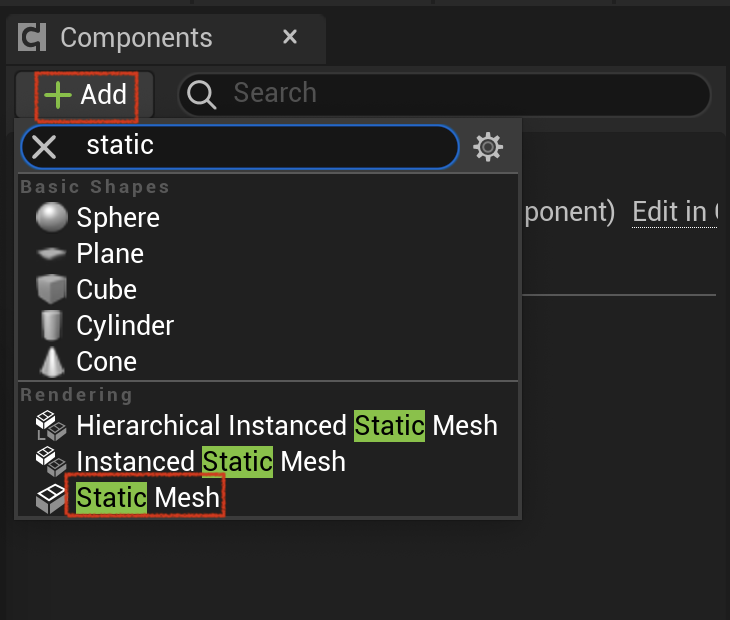This screenshot has width=730, height=620.
Task: Click into the static filter text box
Action: click(240, 147)
